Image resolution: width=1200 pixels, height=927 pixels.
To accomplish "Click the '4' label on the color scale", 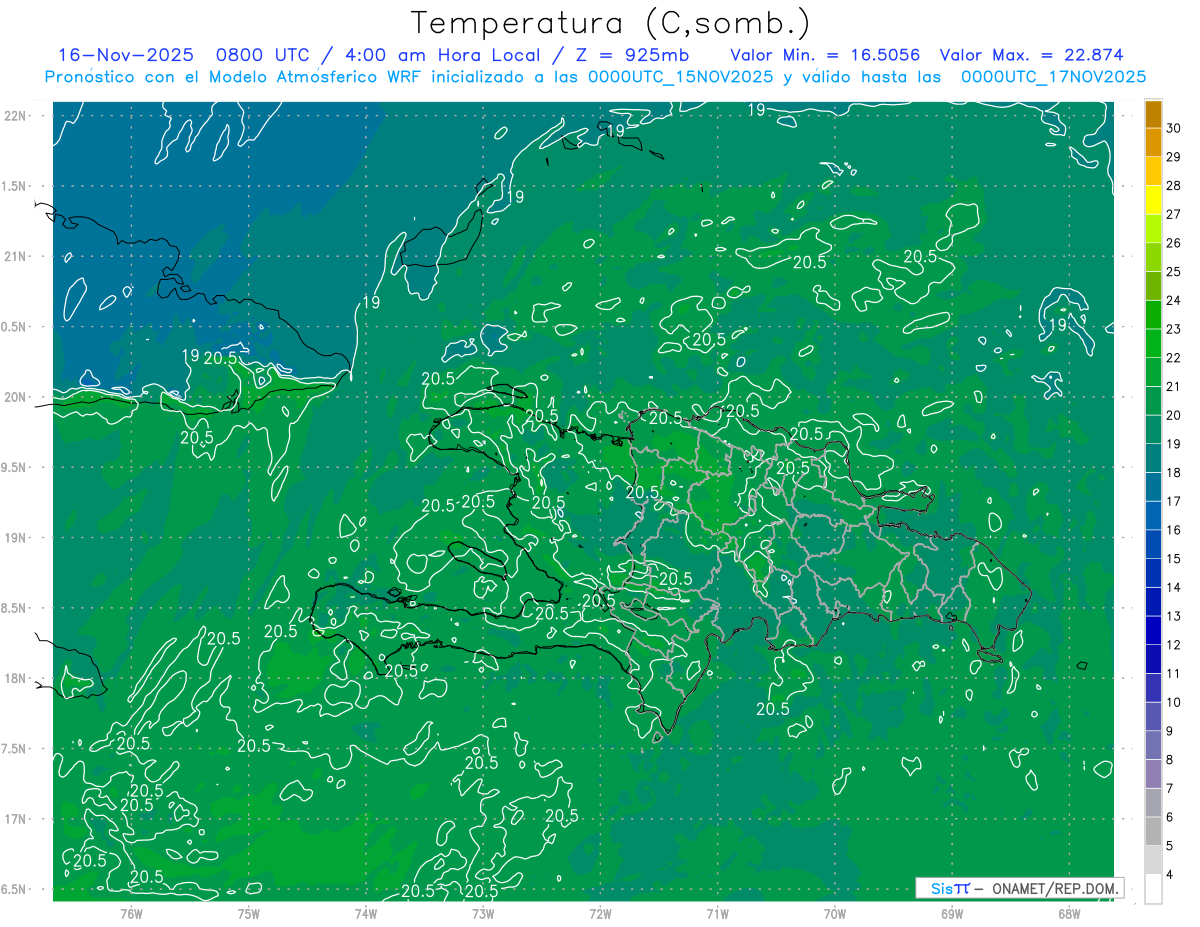I will click(x=1170, y=875).
